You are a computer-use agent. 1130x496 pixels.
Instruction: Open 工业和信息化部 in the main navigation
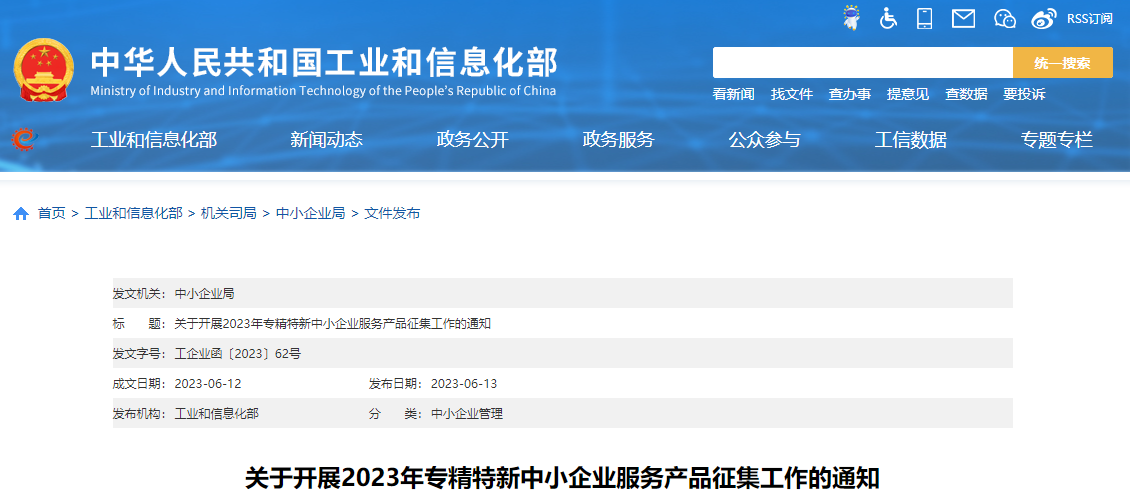click(154, 140)
